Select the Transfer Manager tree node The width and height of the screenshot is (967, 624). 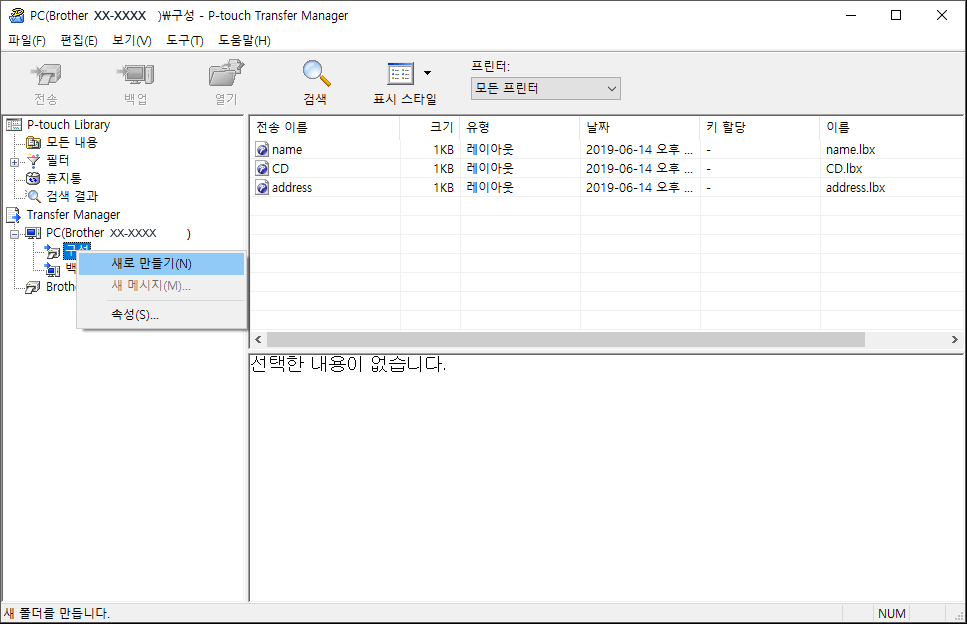[73, 215]
